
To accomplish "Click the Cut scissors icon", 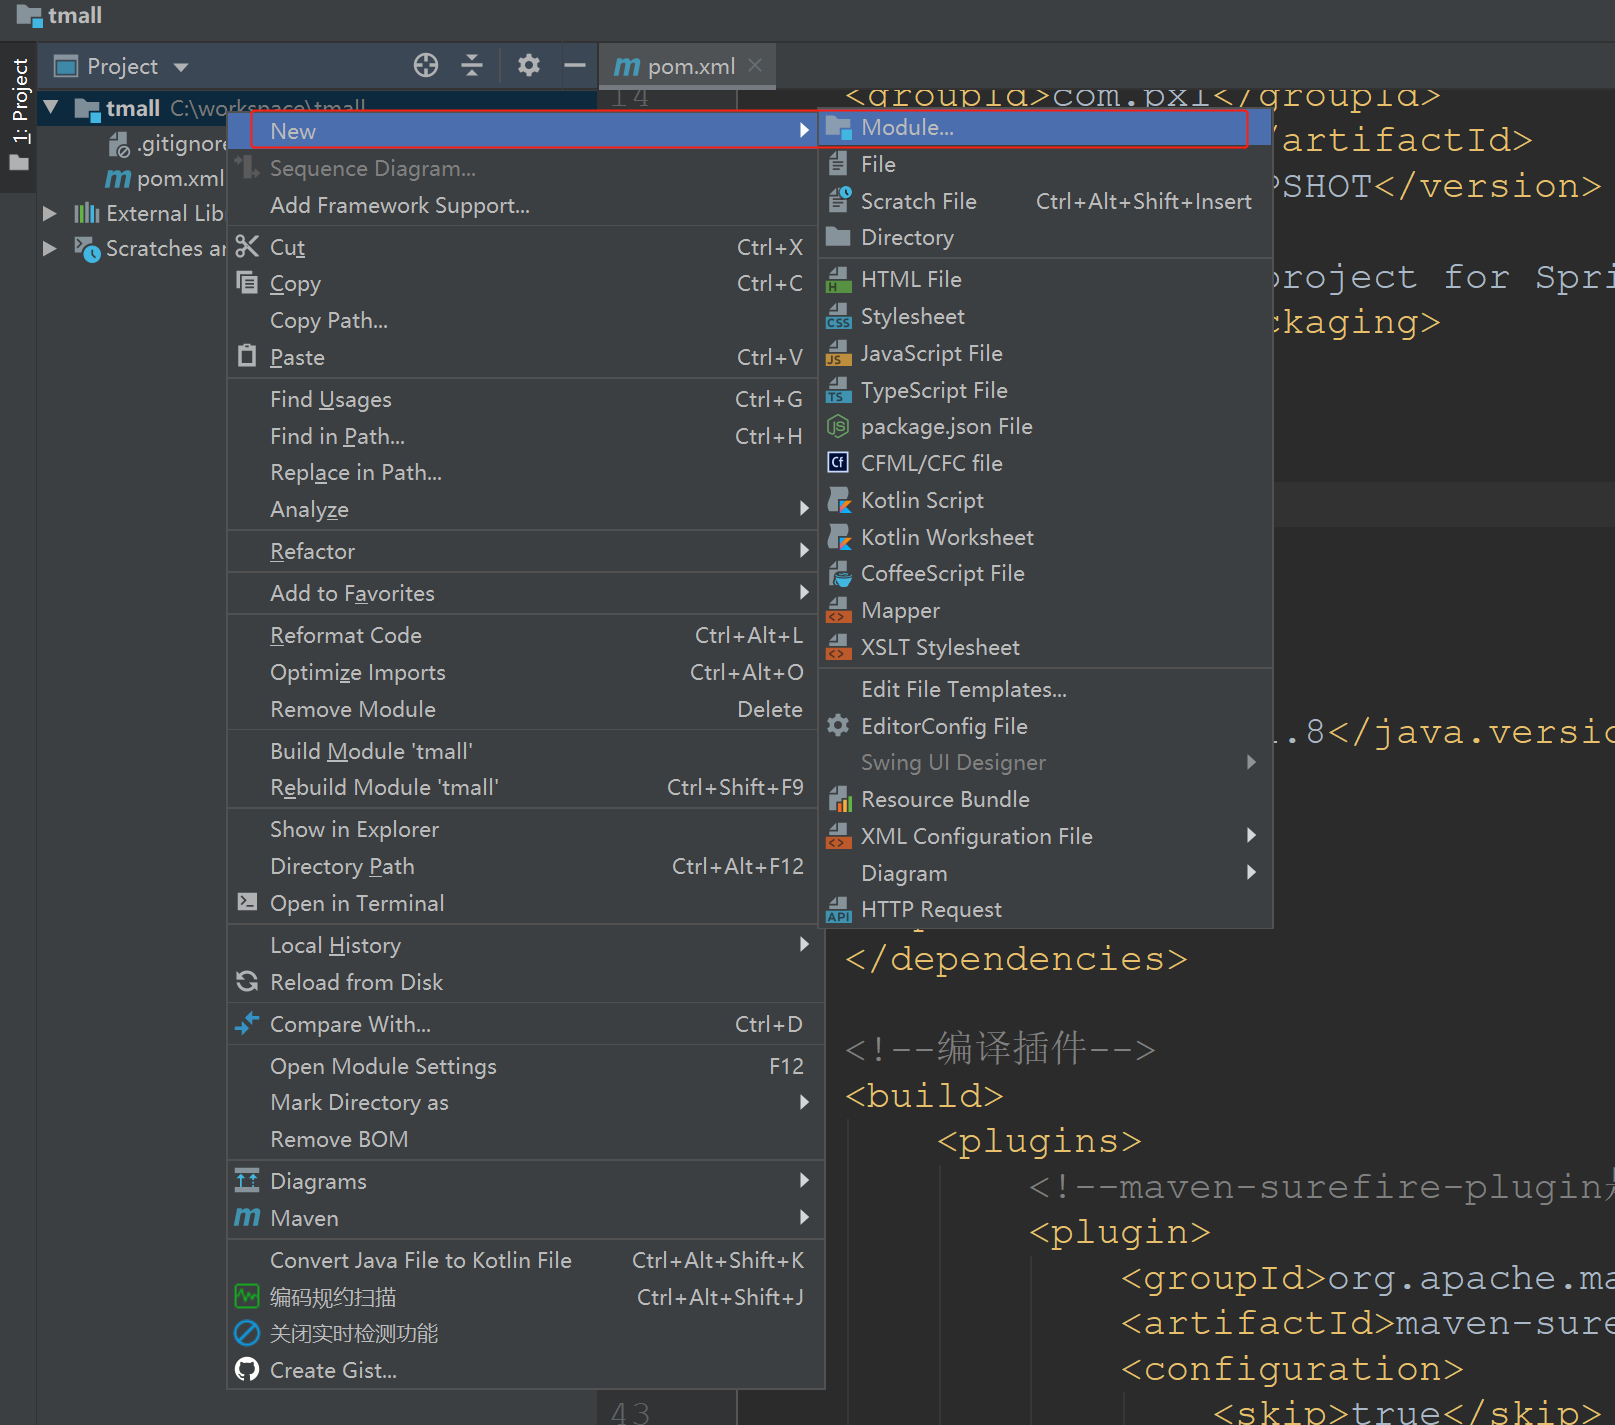I will (x=247, y=246).
